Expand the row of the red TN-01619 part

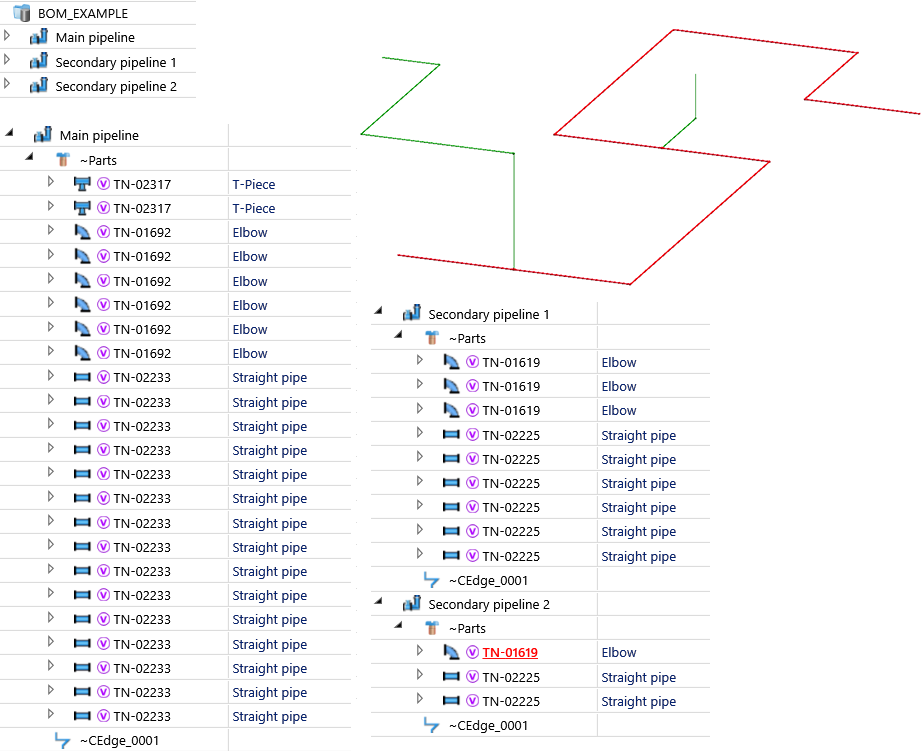pos(419,651)
